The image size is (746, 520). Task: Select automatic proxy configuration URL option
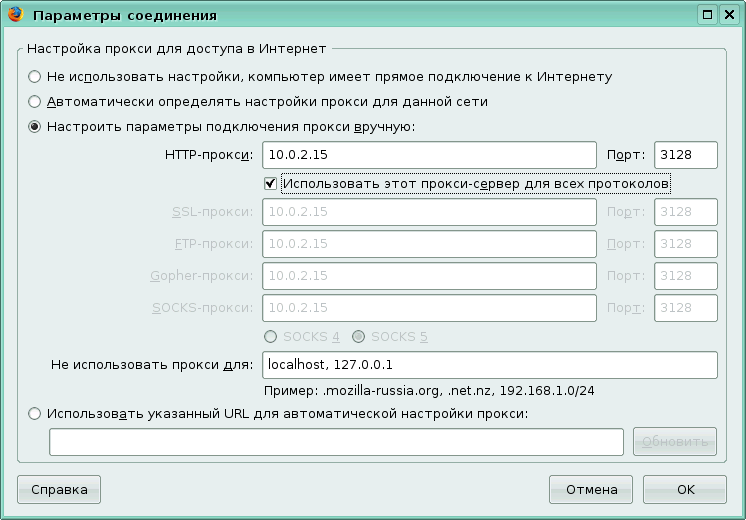point(35,413)
